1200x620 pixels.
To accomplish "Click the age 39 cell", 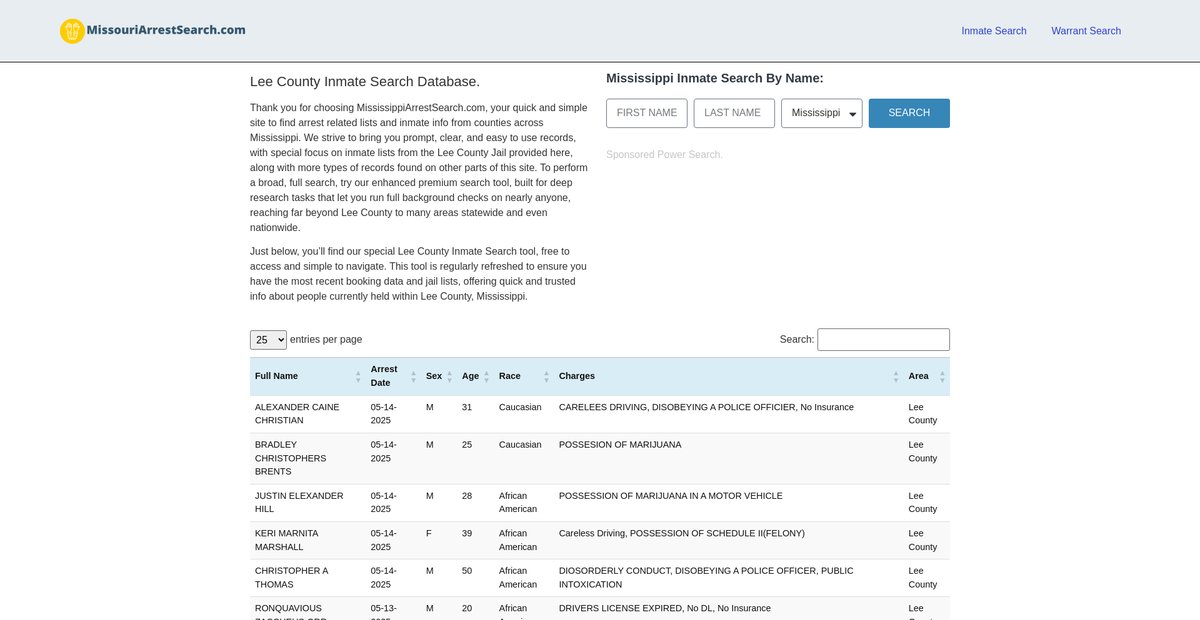I will click(475, 540).
